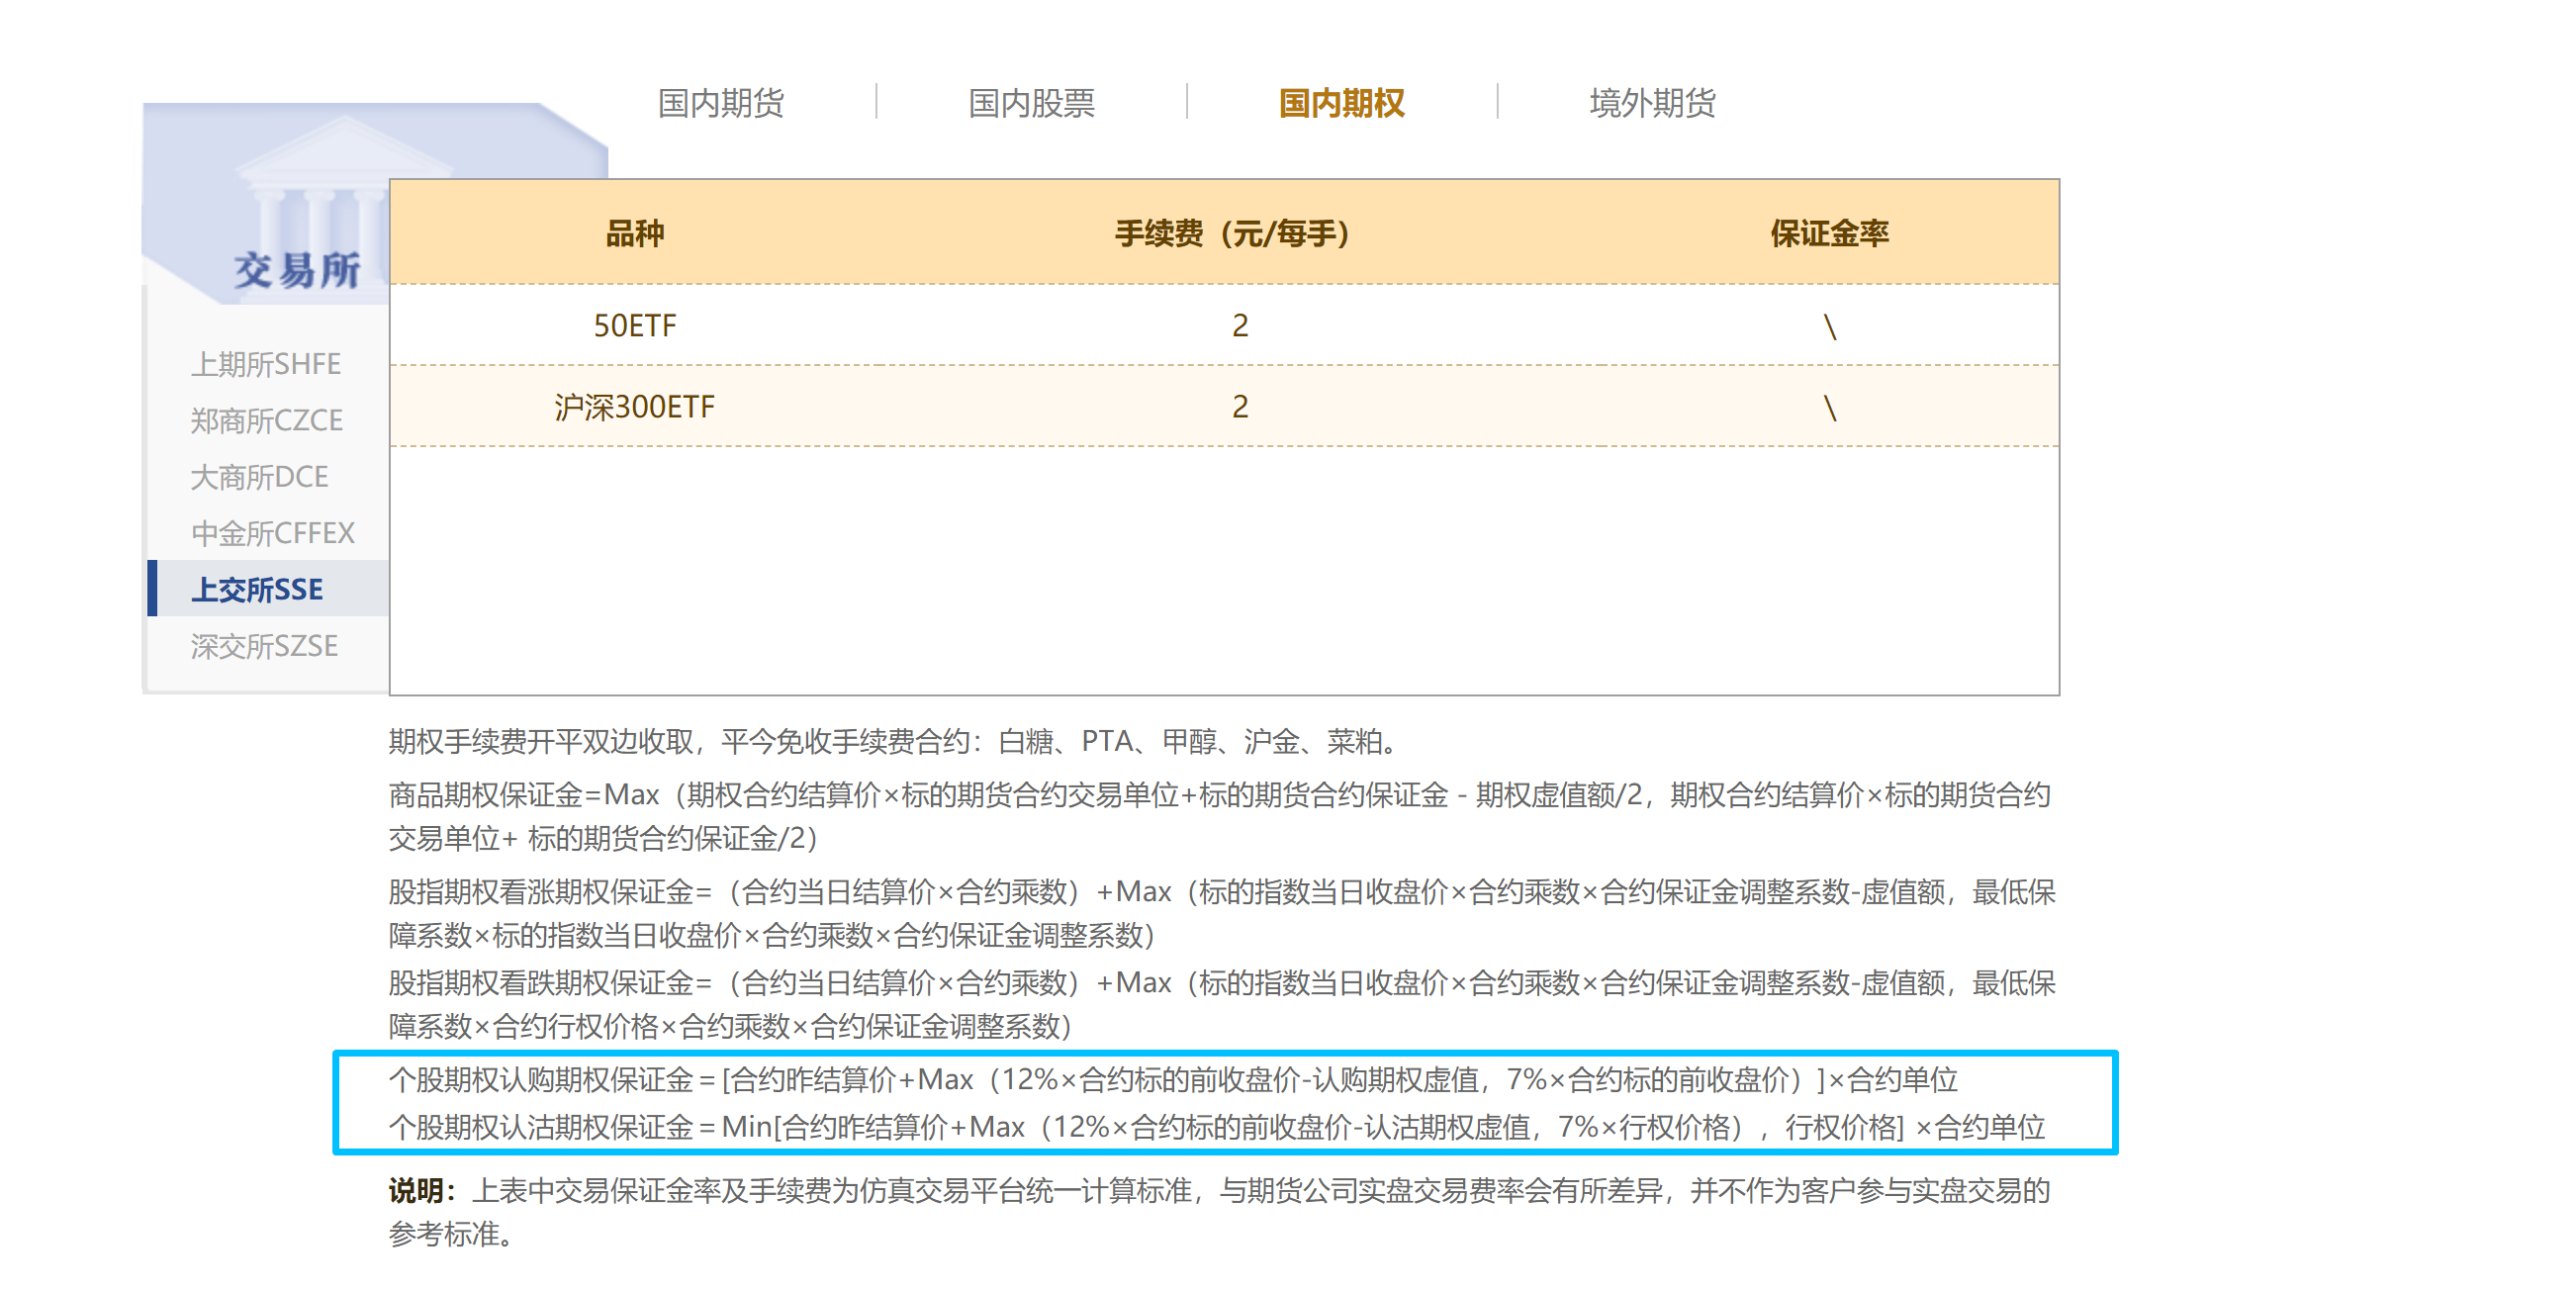This screenshot has height=1290, width=2576.
Task: Open 大商所DCE exchange entry
Action: (259, 477)
